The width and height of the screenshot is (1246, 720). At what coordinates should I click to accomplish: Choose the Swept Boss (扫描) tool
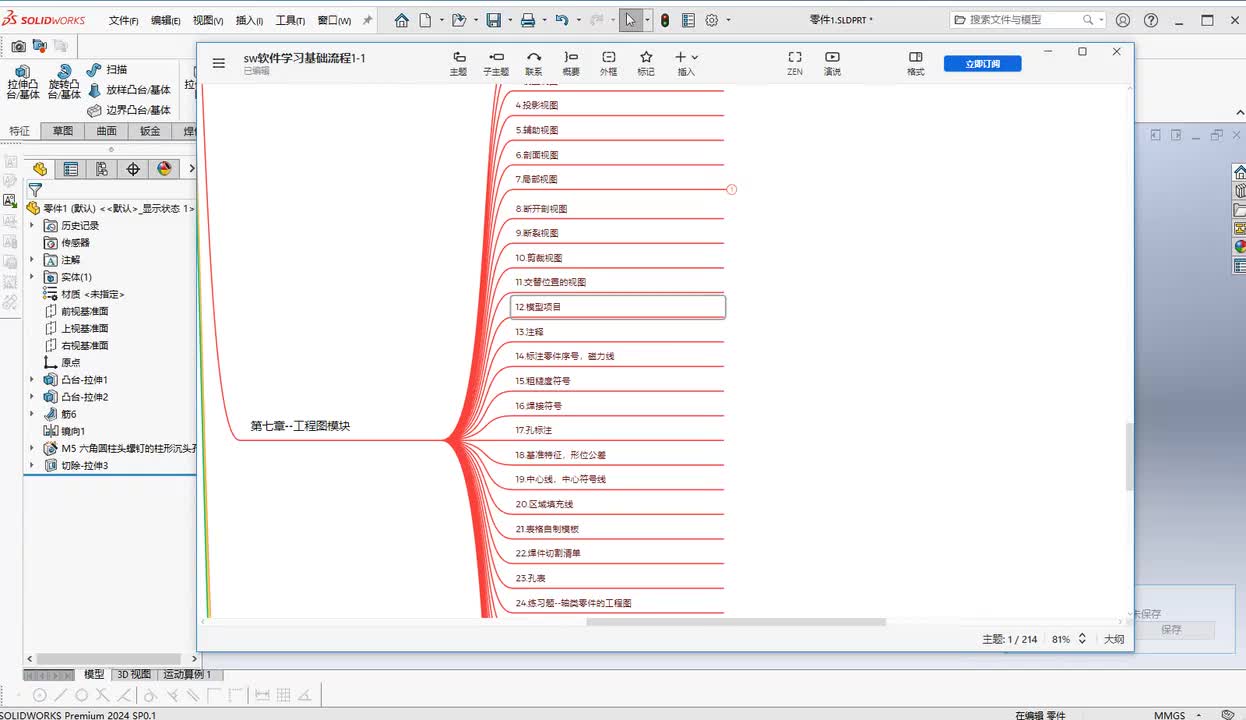pyautogui.click(x=107, y=69)
